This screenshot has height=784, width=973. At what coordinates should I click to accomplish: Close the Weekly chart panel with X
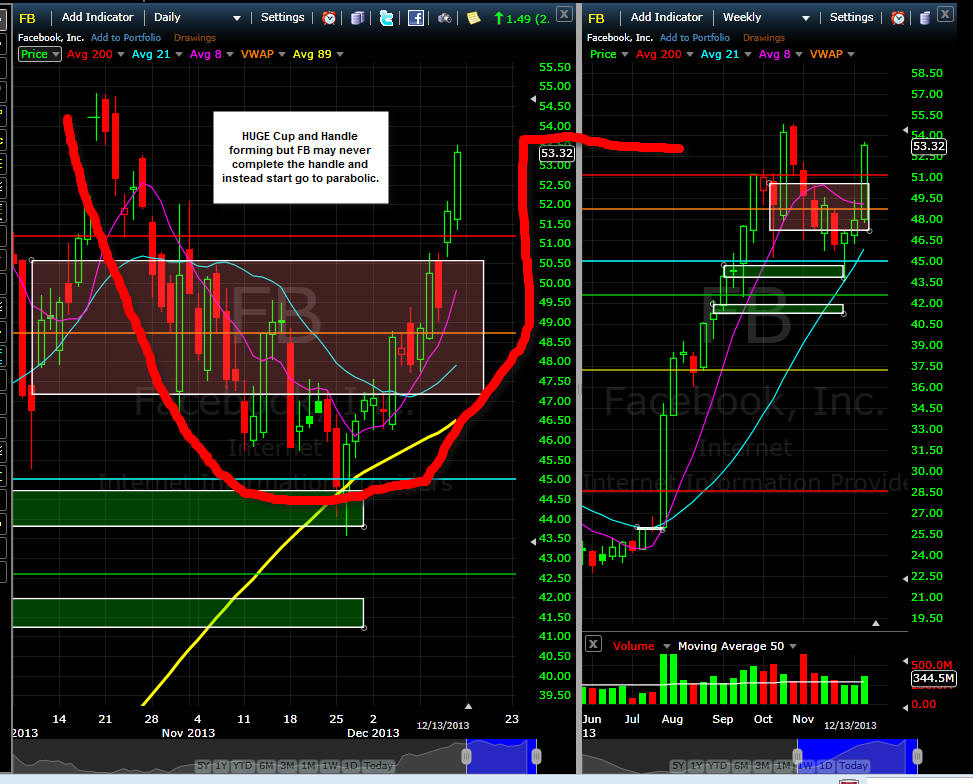[x=945, y=14]
